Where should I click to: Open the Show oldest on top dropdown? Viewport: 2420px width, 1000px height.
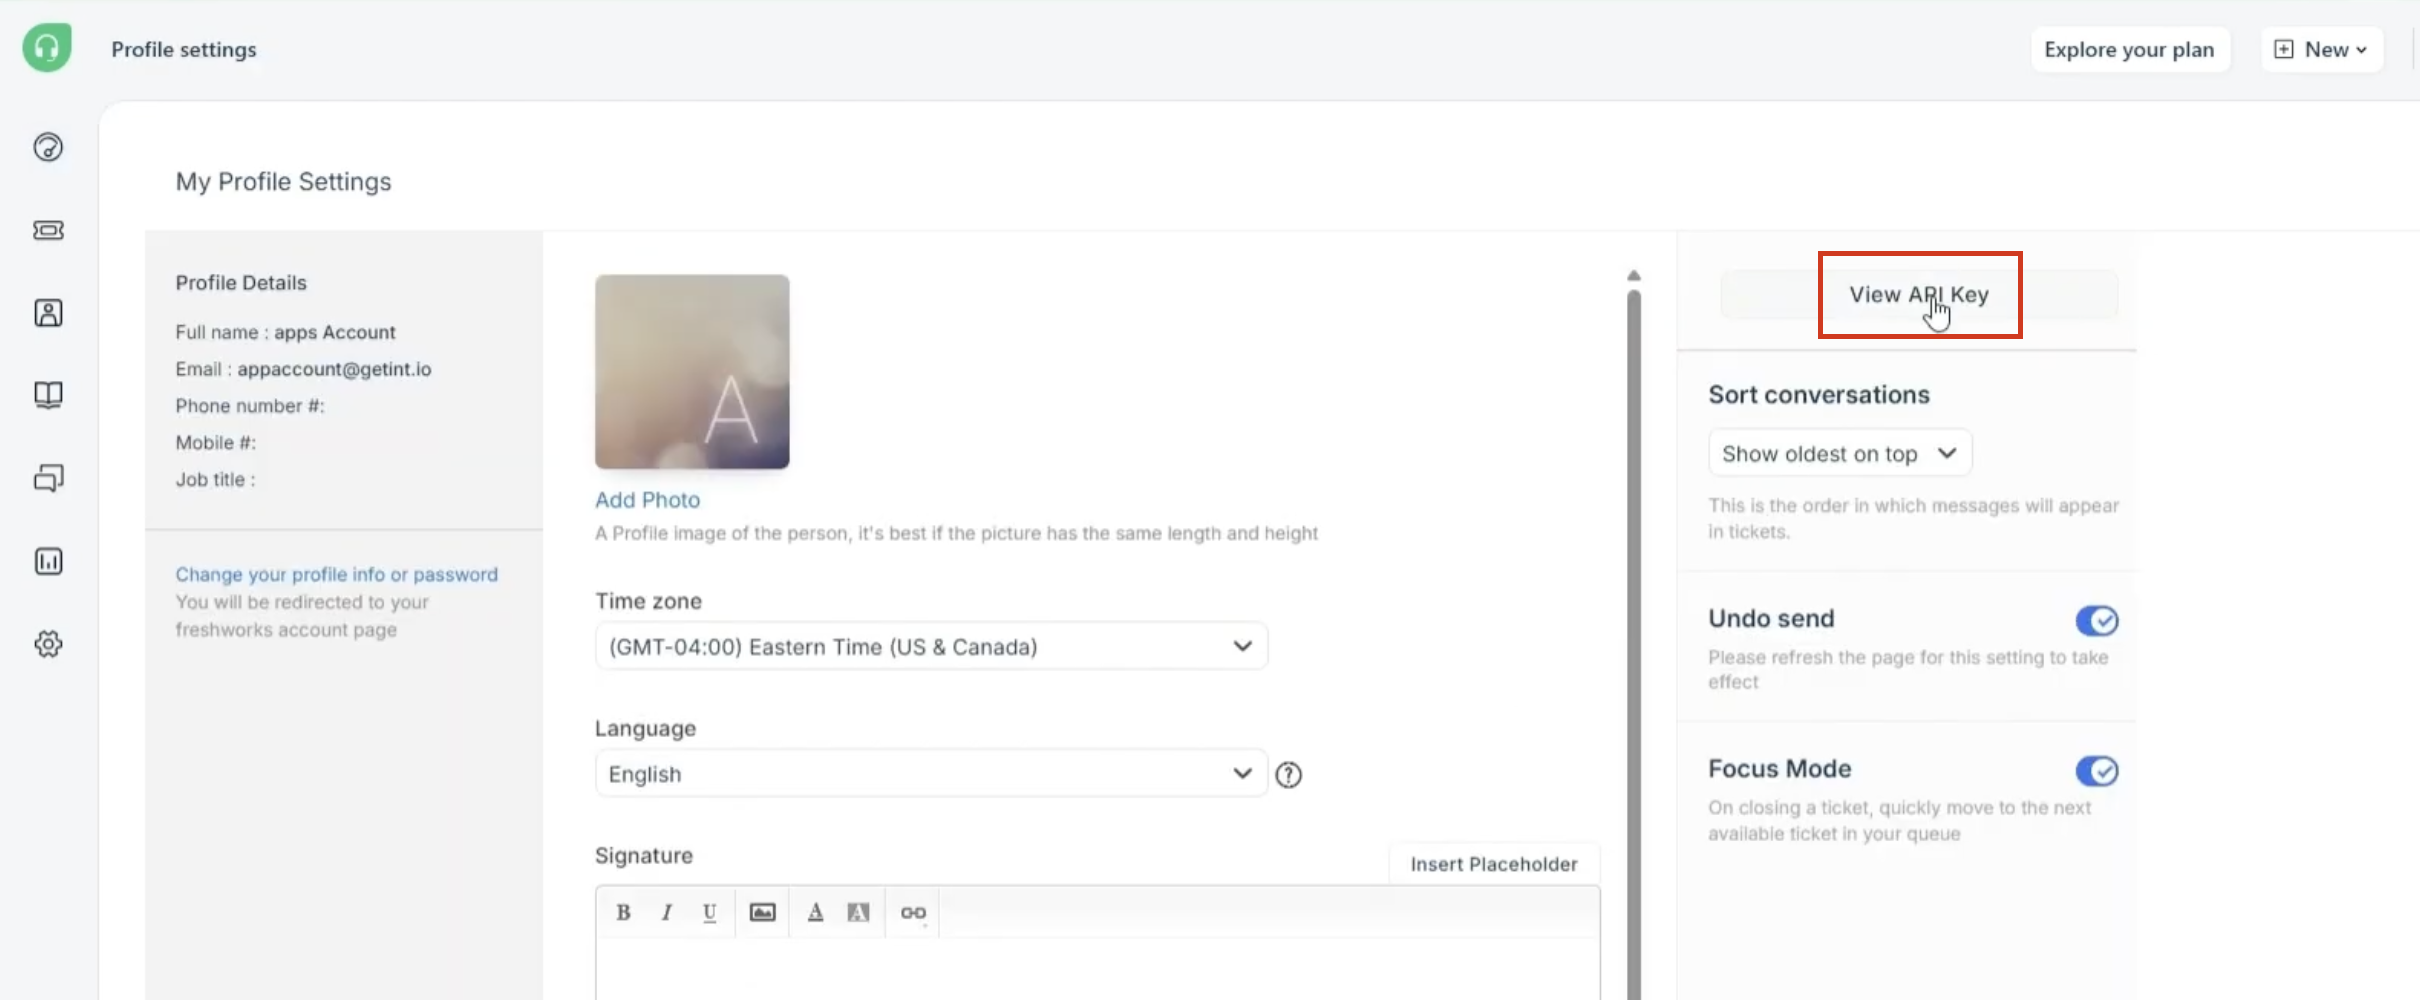(x=1840, y=453)
